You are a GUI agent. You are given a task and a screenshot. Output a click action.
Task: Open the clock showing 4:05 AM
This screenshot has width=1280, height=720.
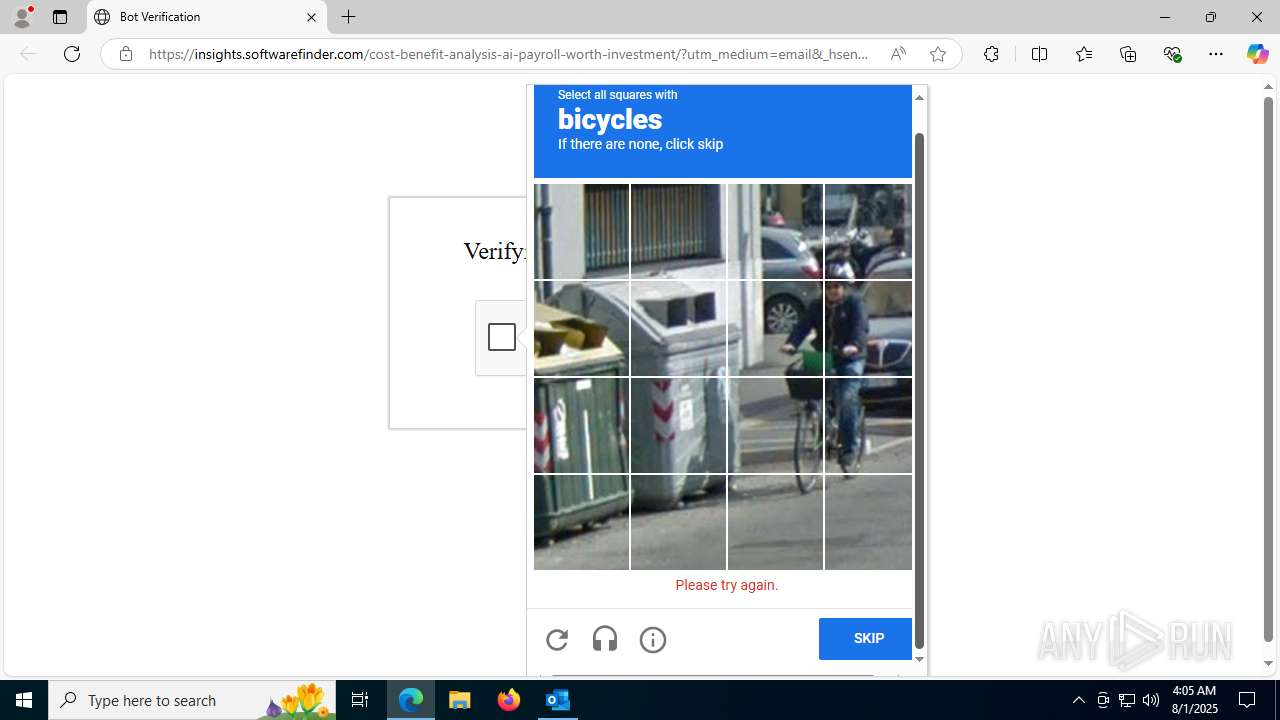1194,700
